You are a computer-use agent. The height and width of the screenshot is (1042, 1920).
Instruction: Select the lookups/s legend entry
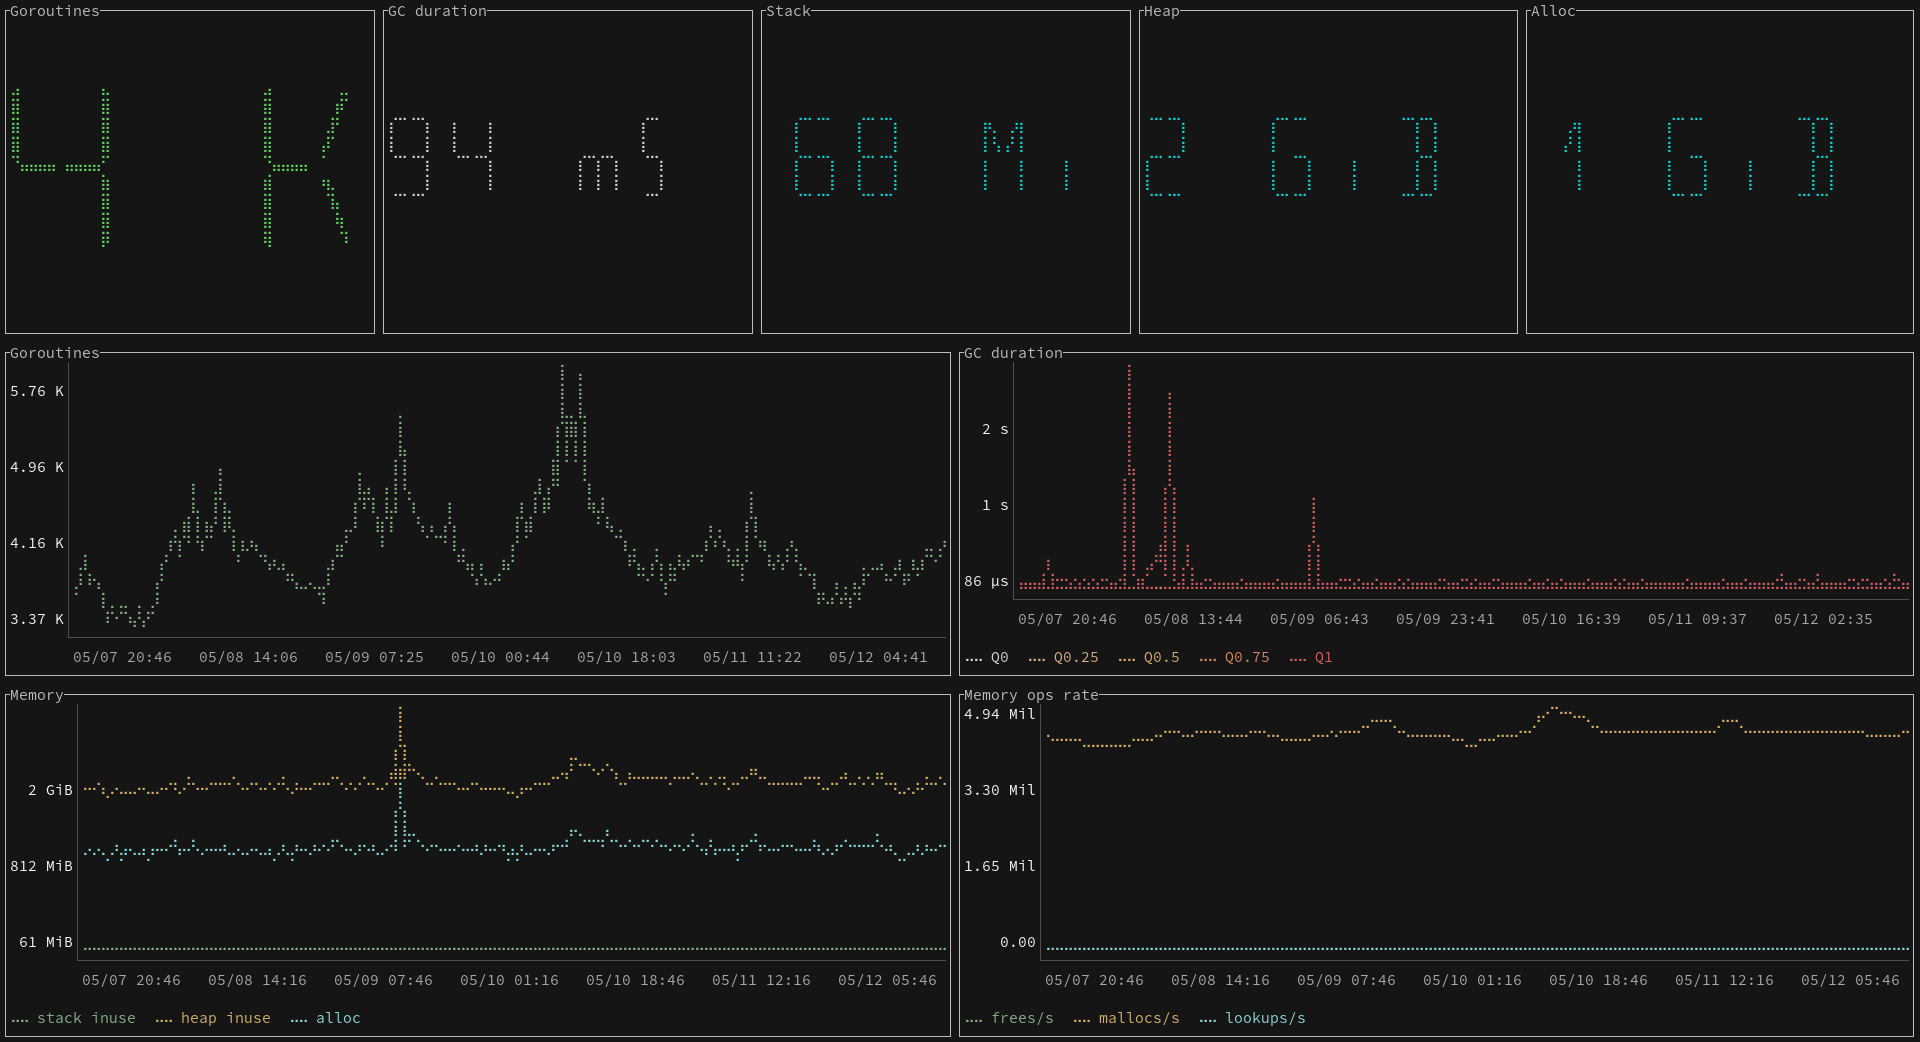(x=1252, y=1018)
